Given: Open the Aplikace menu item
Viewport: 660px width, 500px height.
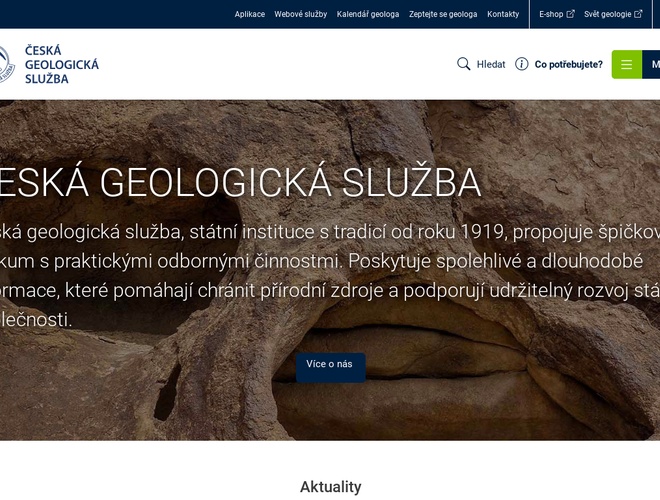Looking at the screenshot, I should pos(250,14).
